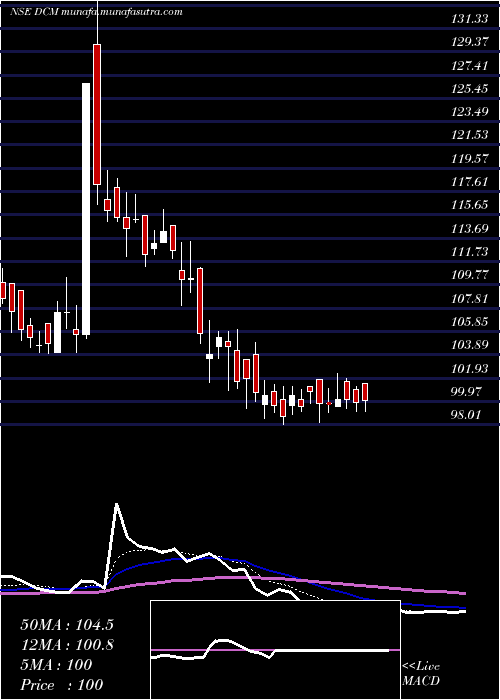The image size is (500, 700).
Task: Click the 98.01 price axis label
Action: pos(467,416)
